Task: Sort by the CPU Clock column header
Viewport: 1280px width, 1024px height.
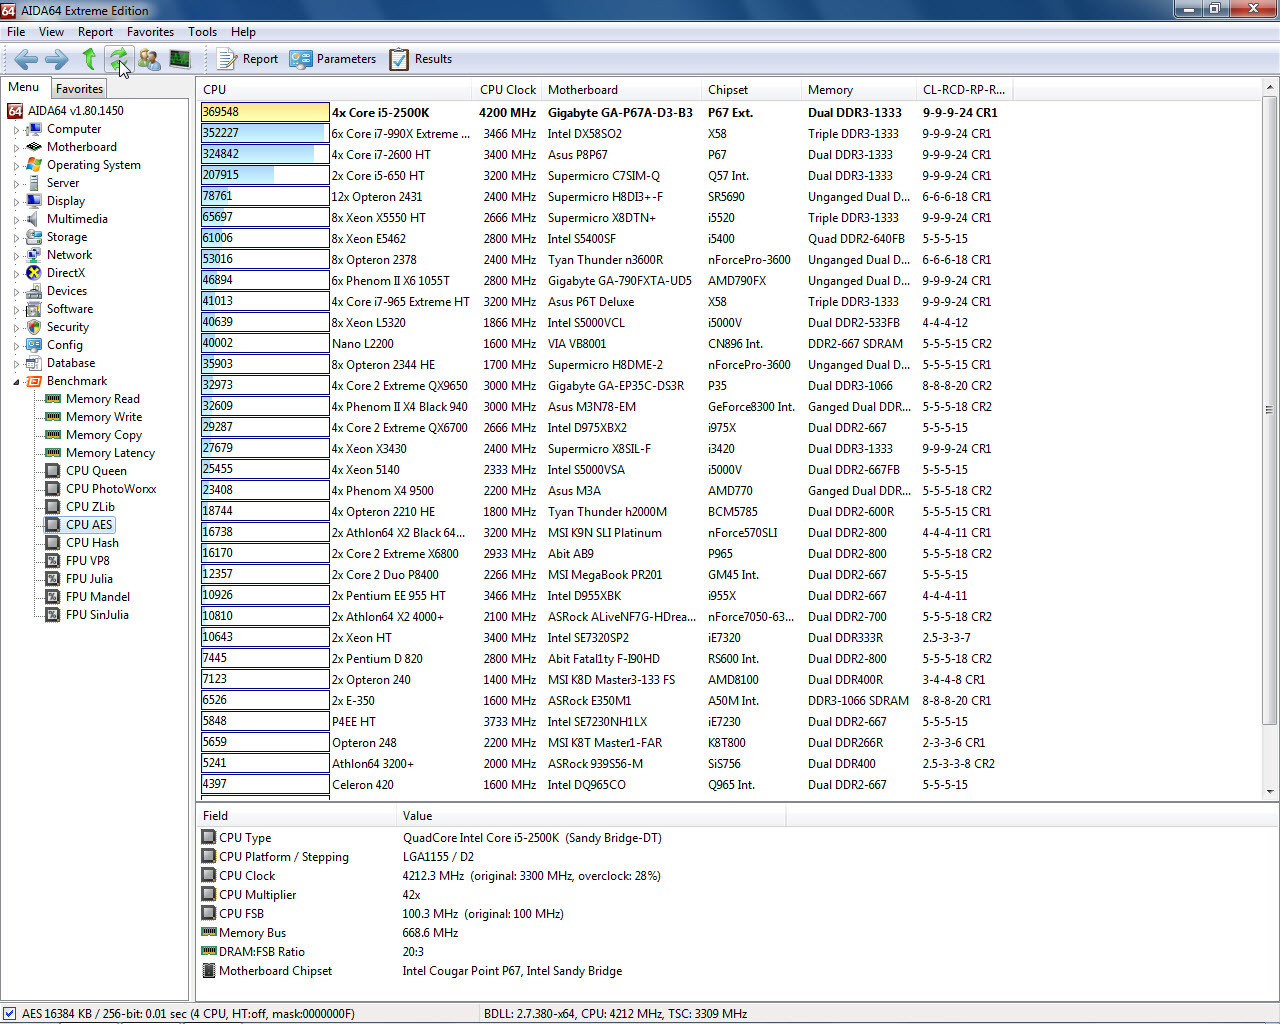Action: click(507, 90)
